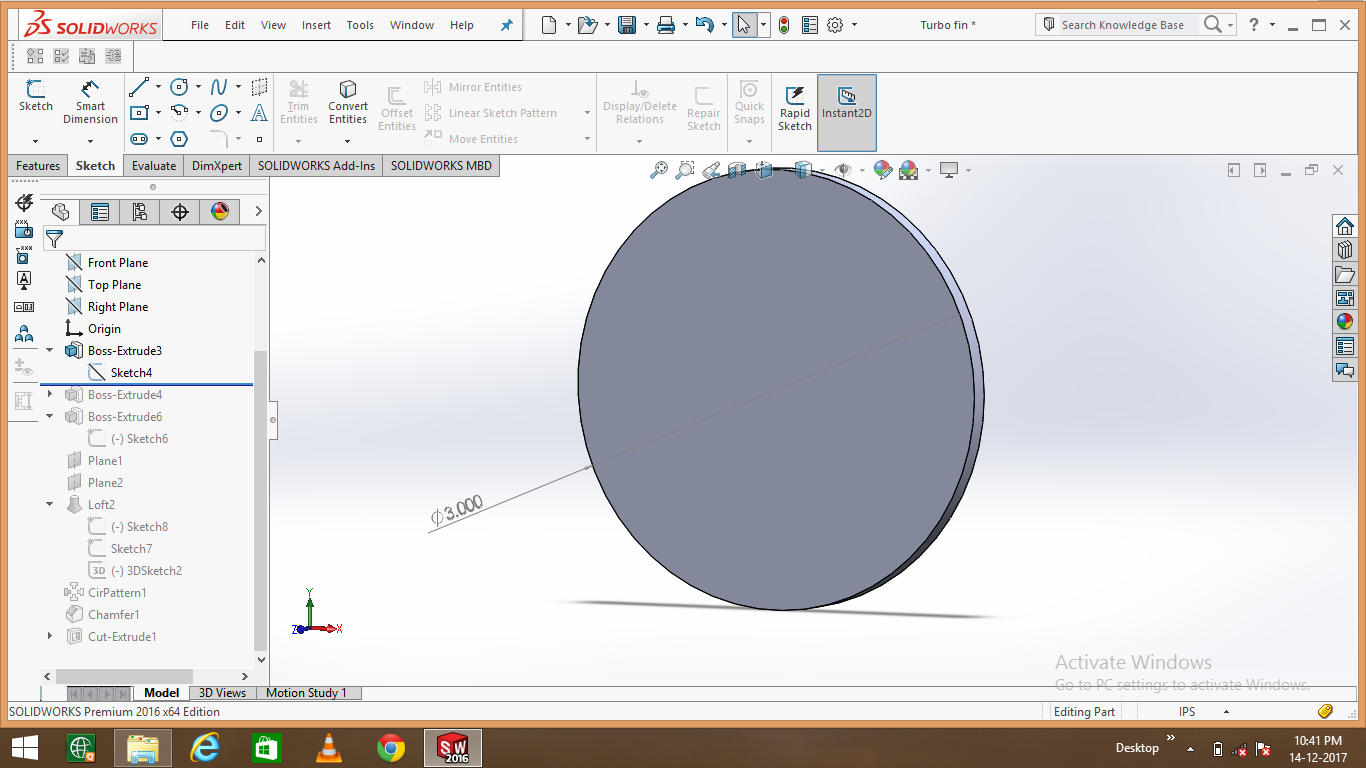Screen dimensions: 1366x768
Task: Click the feature tree filter field
Action: point(153,238)
